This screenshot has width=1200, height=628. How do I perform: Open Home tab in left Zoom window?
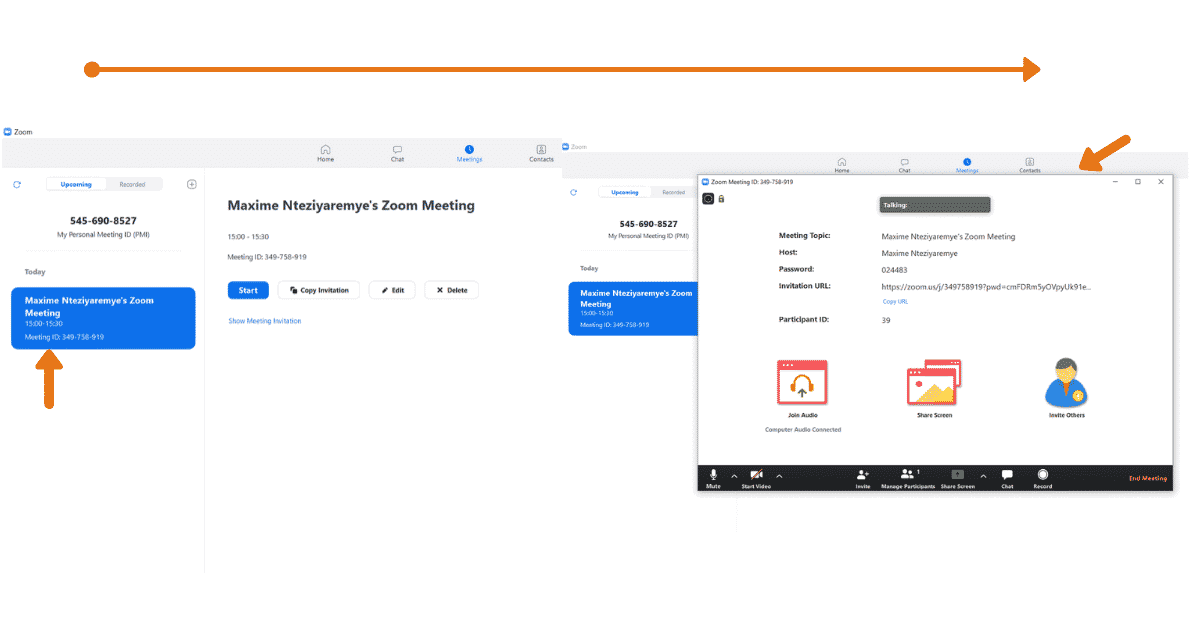coord(325,153)
